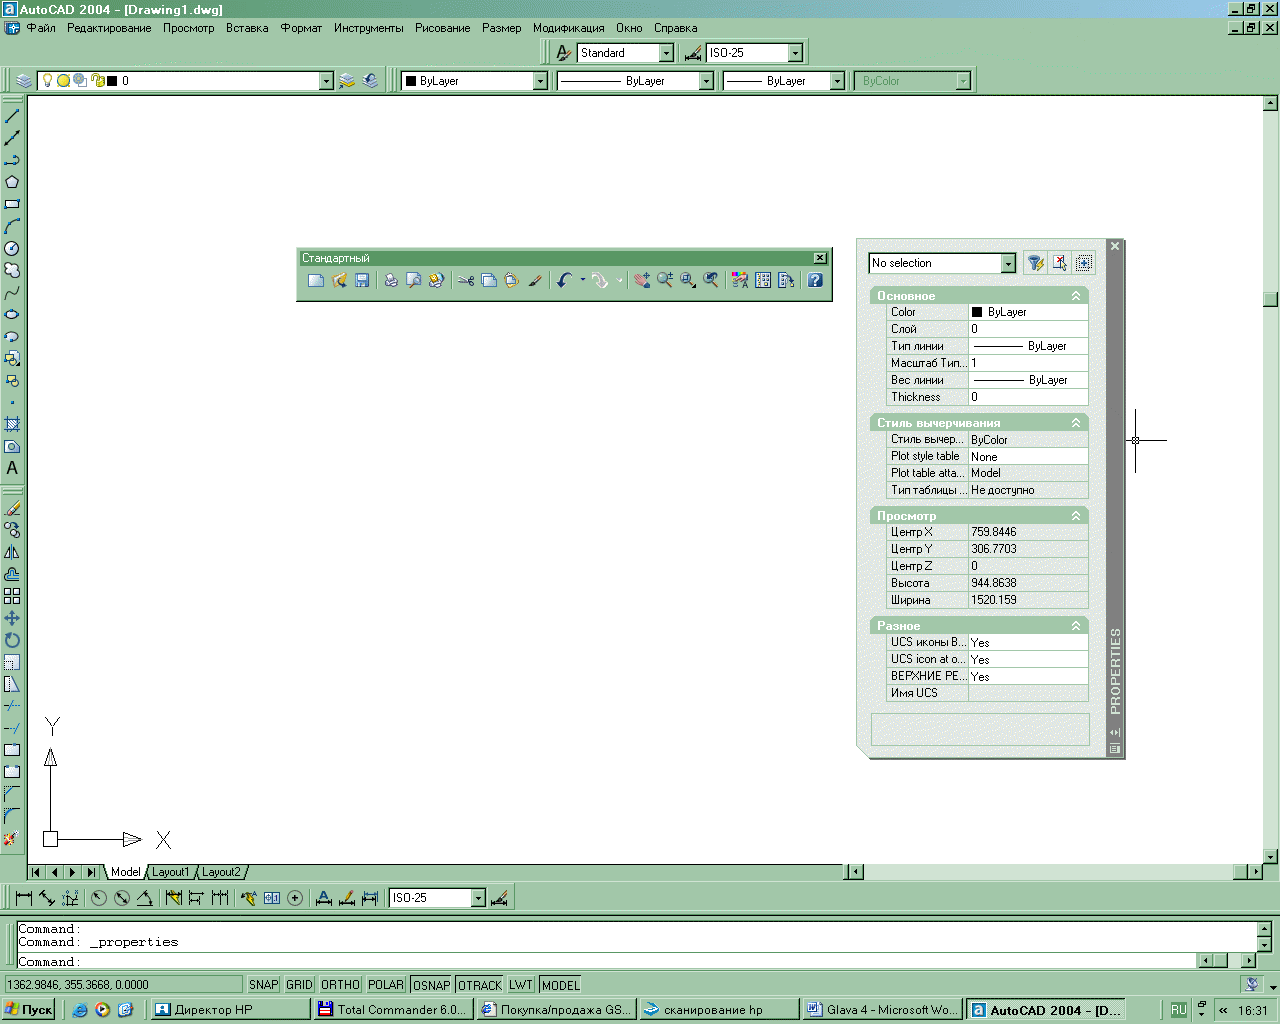Open the Standard text style dropdown

(666, 53)
